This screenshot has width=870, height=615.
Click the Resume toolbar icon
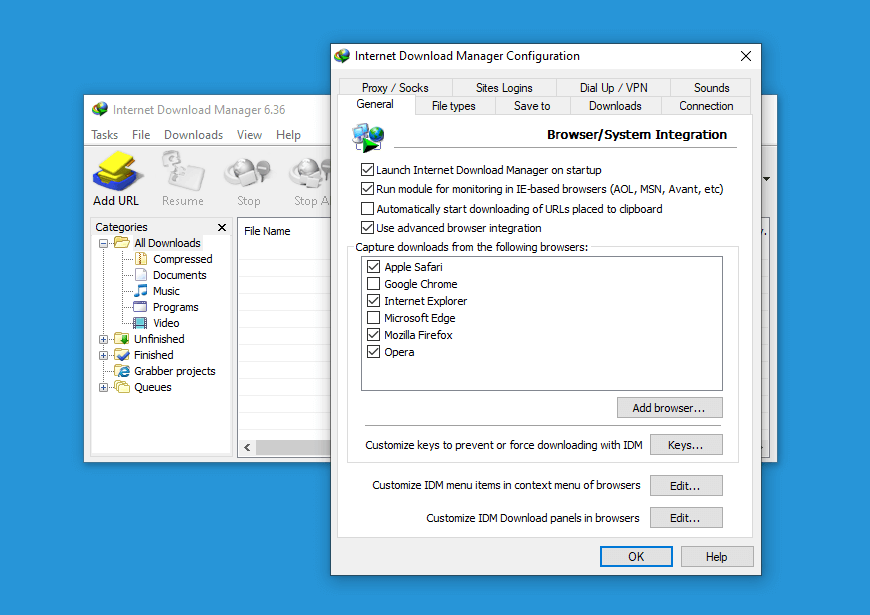183,170
